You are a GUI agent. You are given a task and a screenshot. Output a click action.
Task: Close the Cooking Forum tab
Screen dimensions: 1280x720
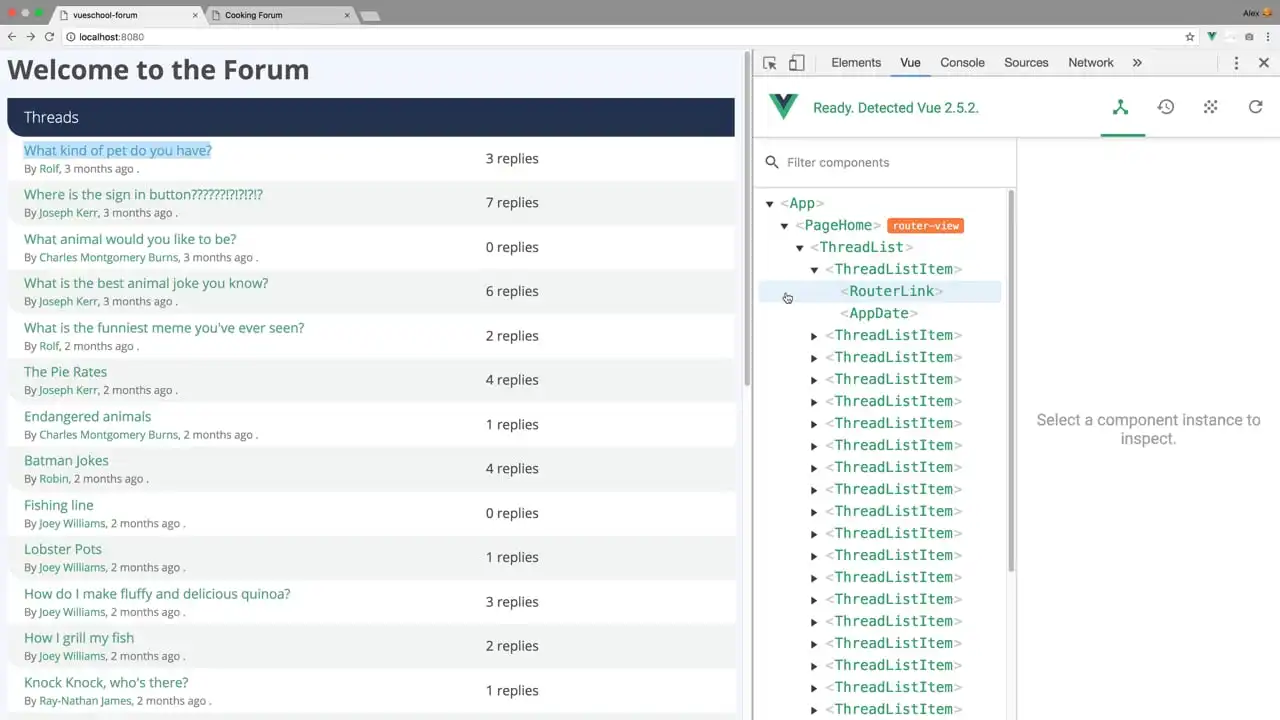coord(347,15)
